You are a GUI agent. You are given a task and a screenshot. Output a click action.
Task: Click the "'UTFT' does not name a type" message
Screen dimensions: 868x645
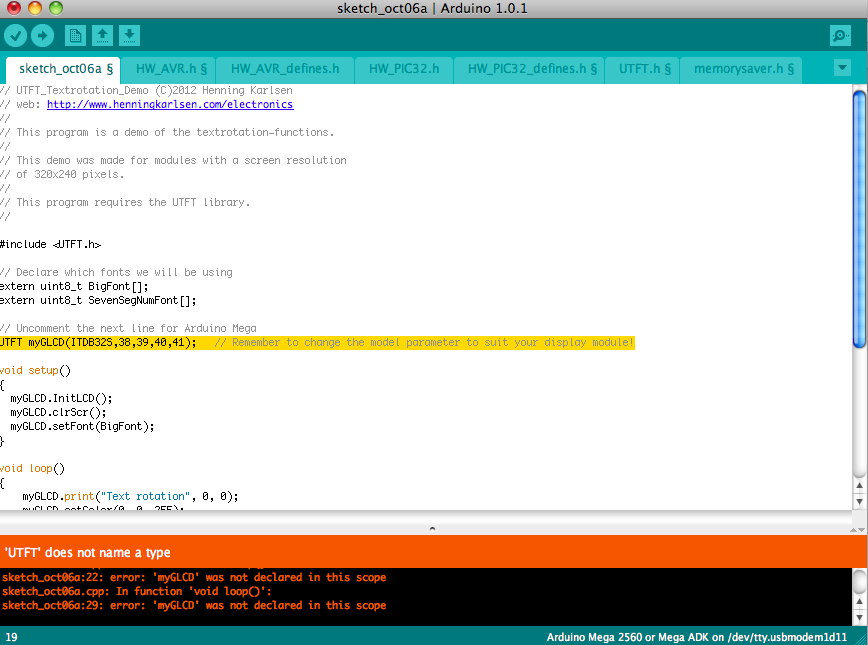tap(87, 553)
